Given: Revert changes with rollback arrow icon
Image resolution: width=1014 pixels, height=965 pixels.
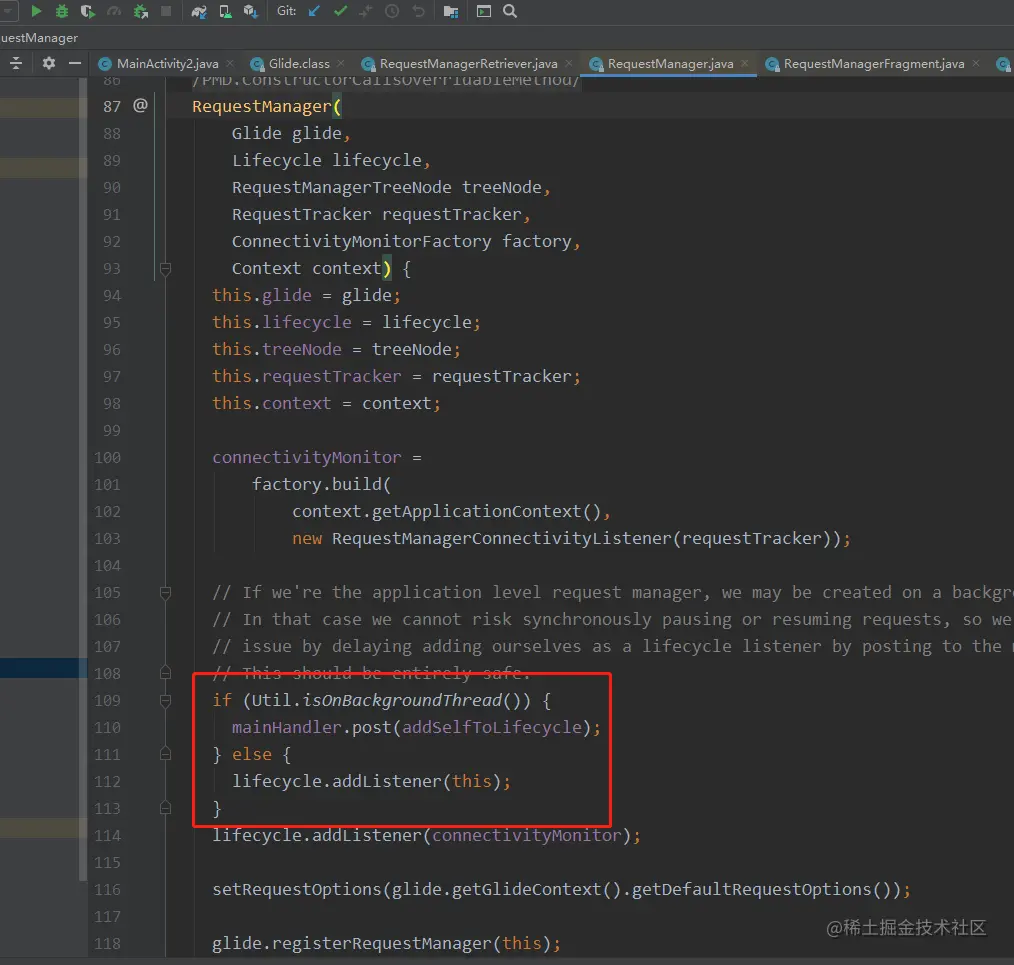Looking at the screenshot, I should (x=418, y=11).
